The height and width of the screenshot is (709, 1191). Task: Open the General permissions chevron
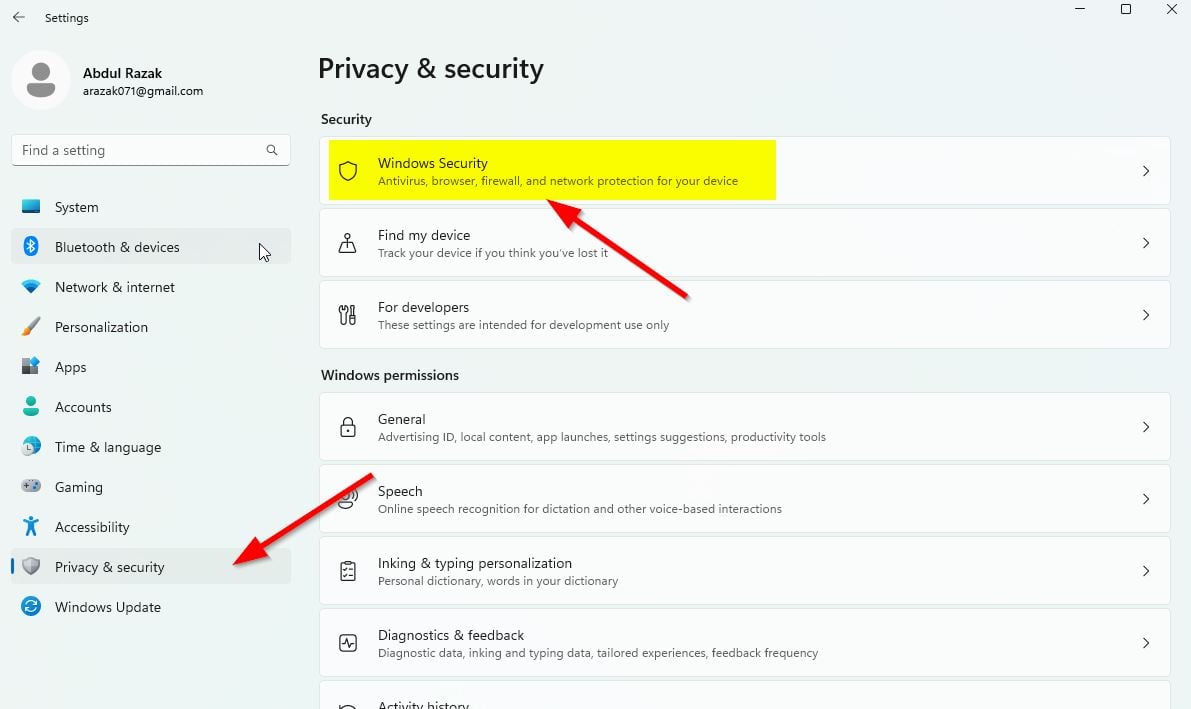pyautogui.click(x=1146, y=427)
